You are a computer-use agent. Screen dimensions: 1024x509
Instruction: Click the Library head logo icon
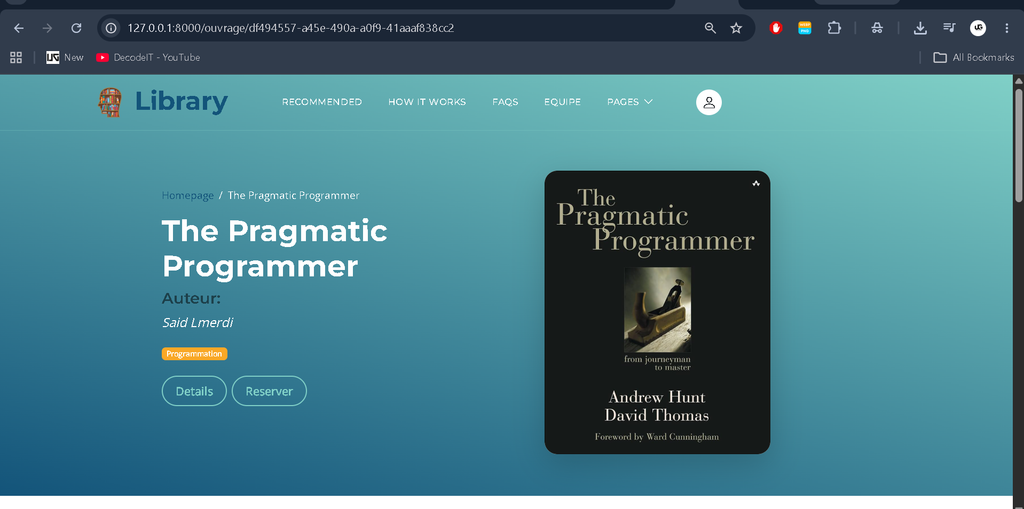point(110,102)
